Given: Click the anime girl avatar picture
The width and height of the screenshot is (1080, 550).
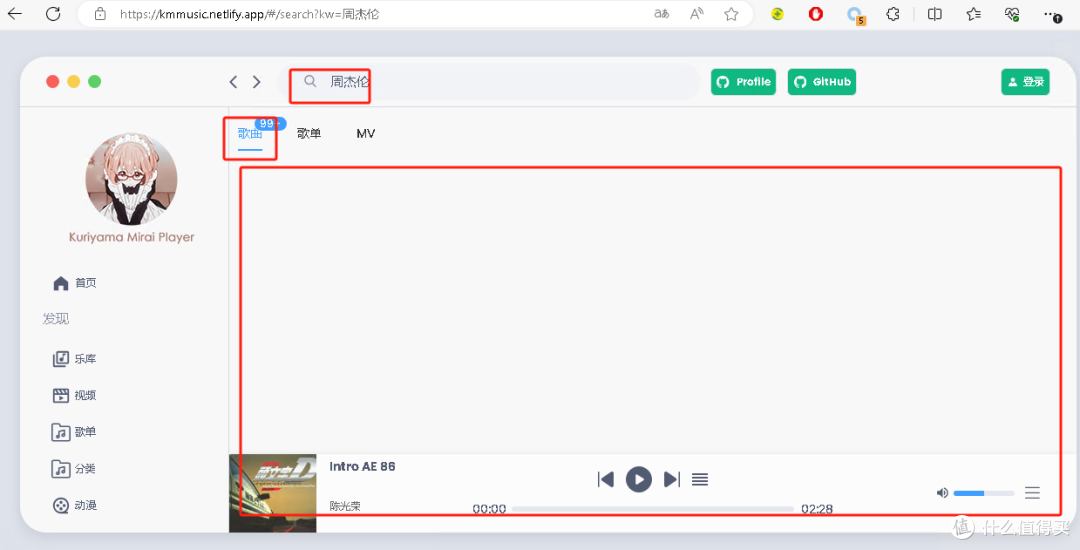Looking at the screenshot, I should click(x=132, y=179).
